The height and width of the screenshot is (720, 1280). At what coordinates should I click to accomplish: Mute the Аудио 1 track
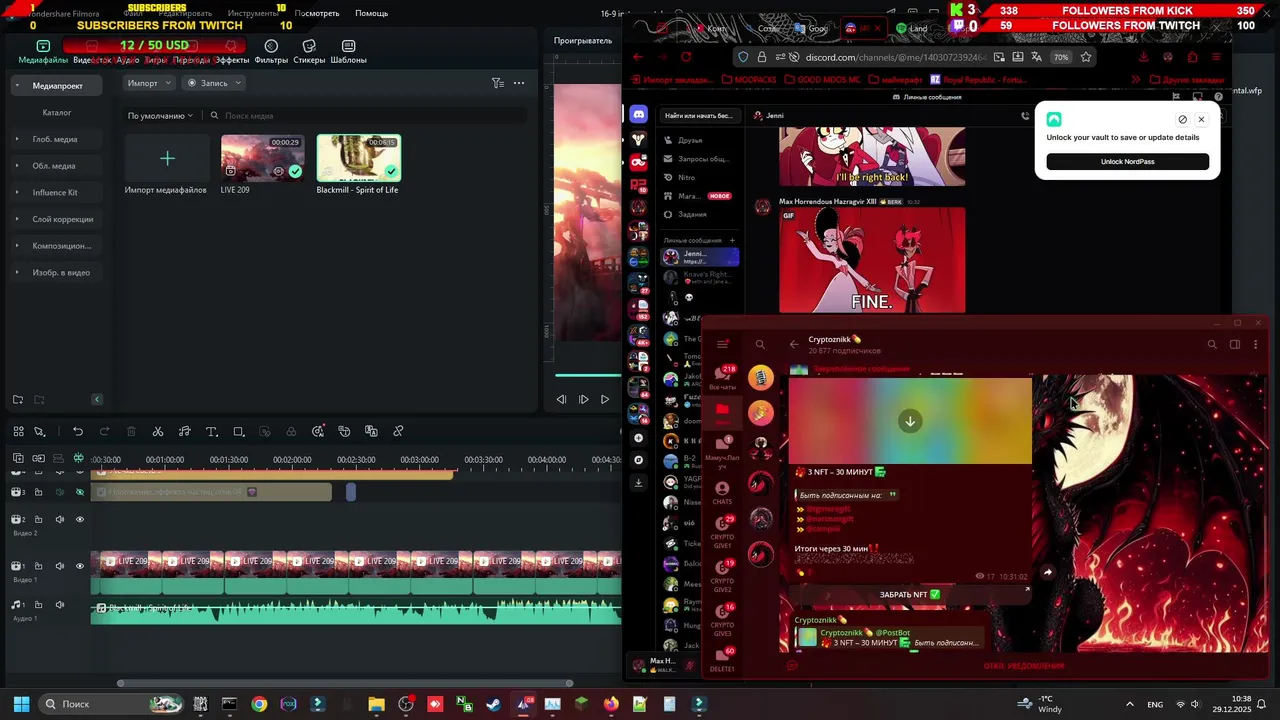[60, 605]
